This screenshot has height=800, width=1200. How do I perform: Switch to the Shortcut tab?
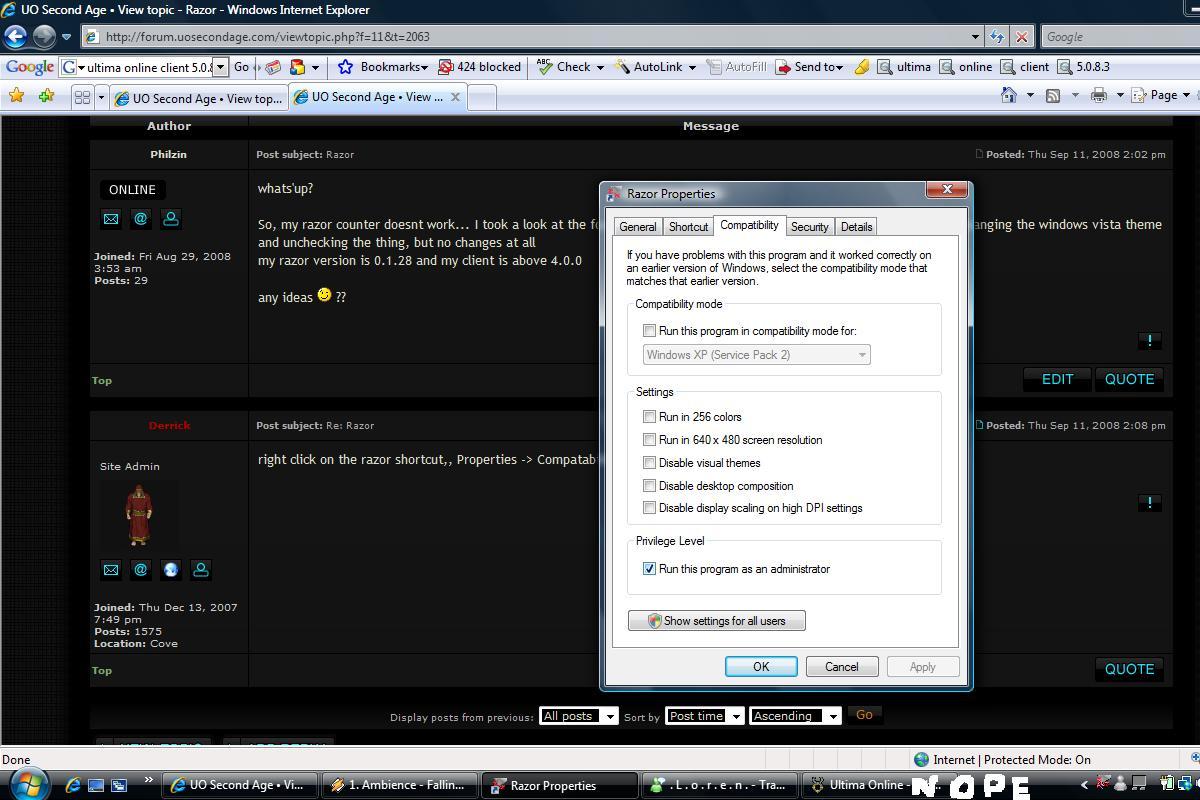pyautogui.click(x=688, y=227)
